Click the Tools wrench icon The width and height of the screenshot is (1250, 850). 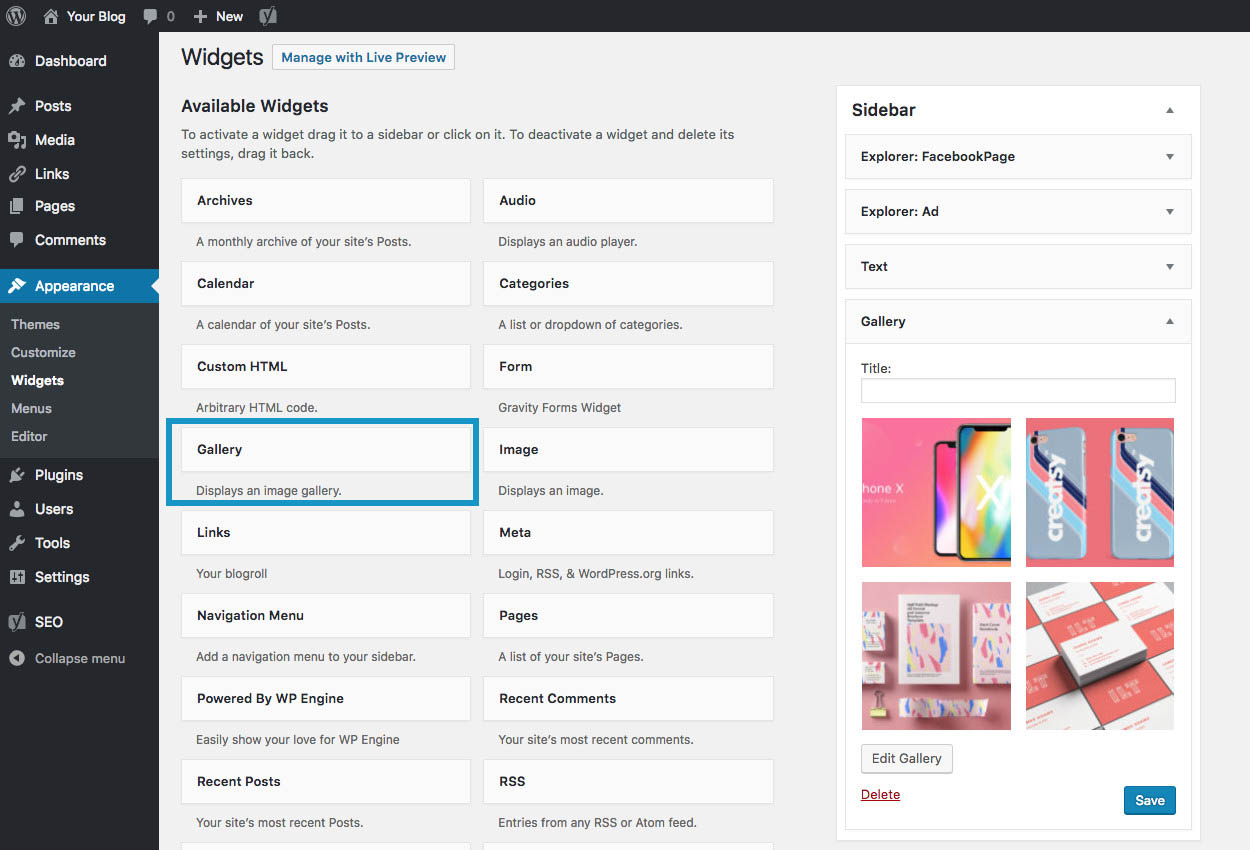point(17,543)
